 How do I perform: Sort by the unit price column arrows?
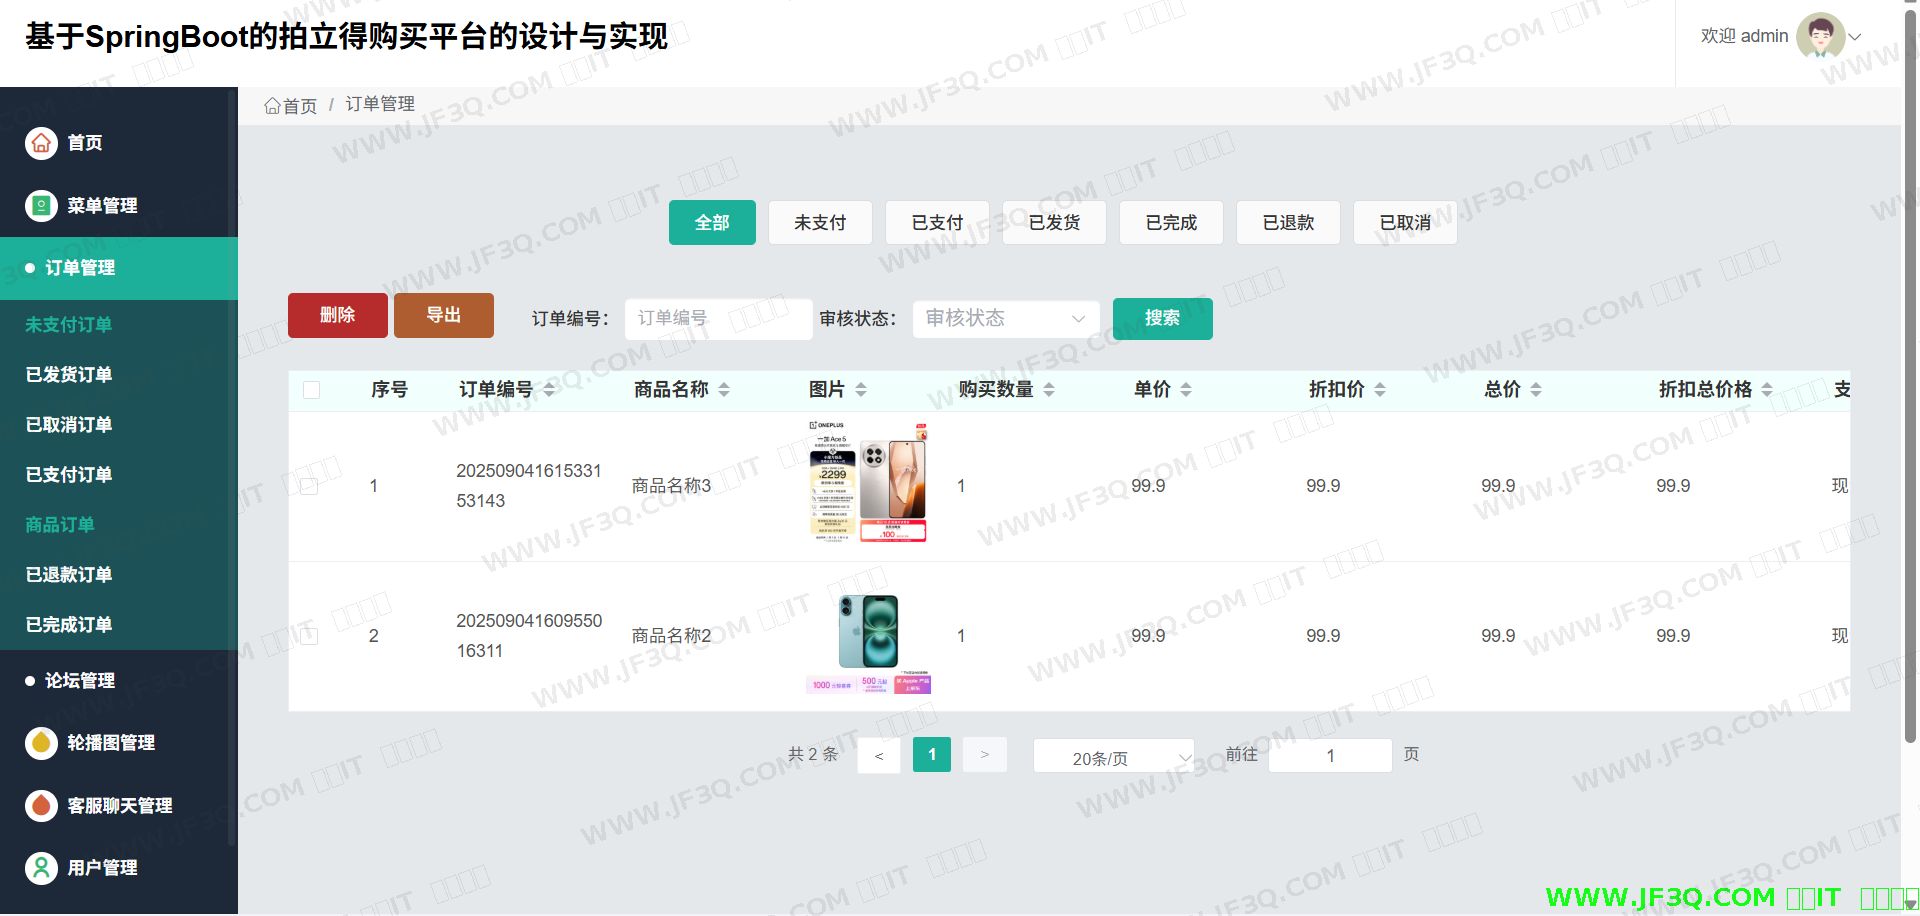coord(1186,390)
